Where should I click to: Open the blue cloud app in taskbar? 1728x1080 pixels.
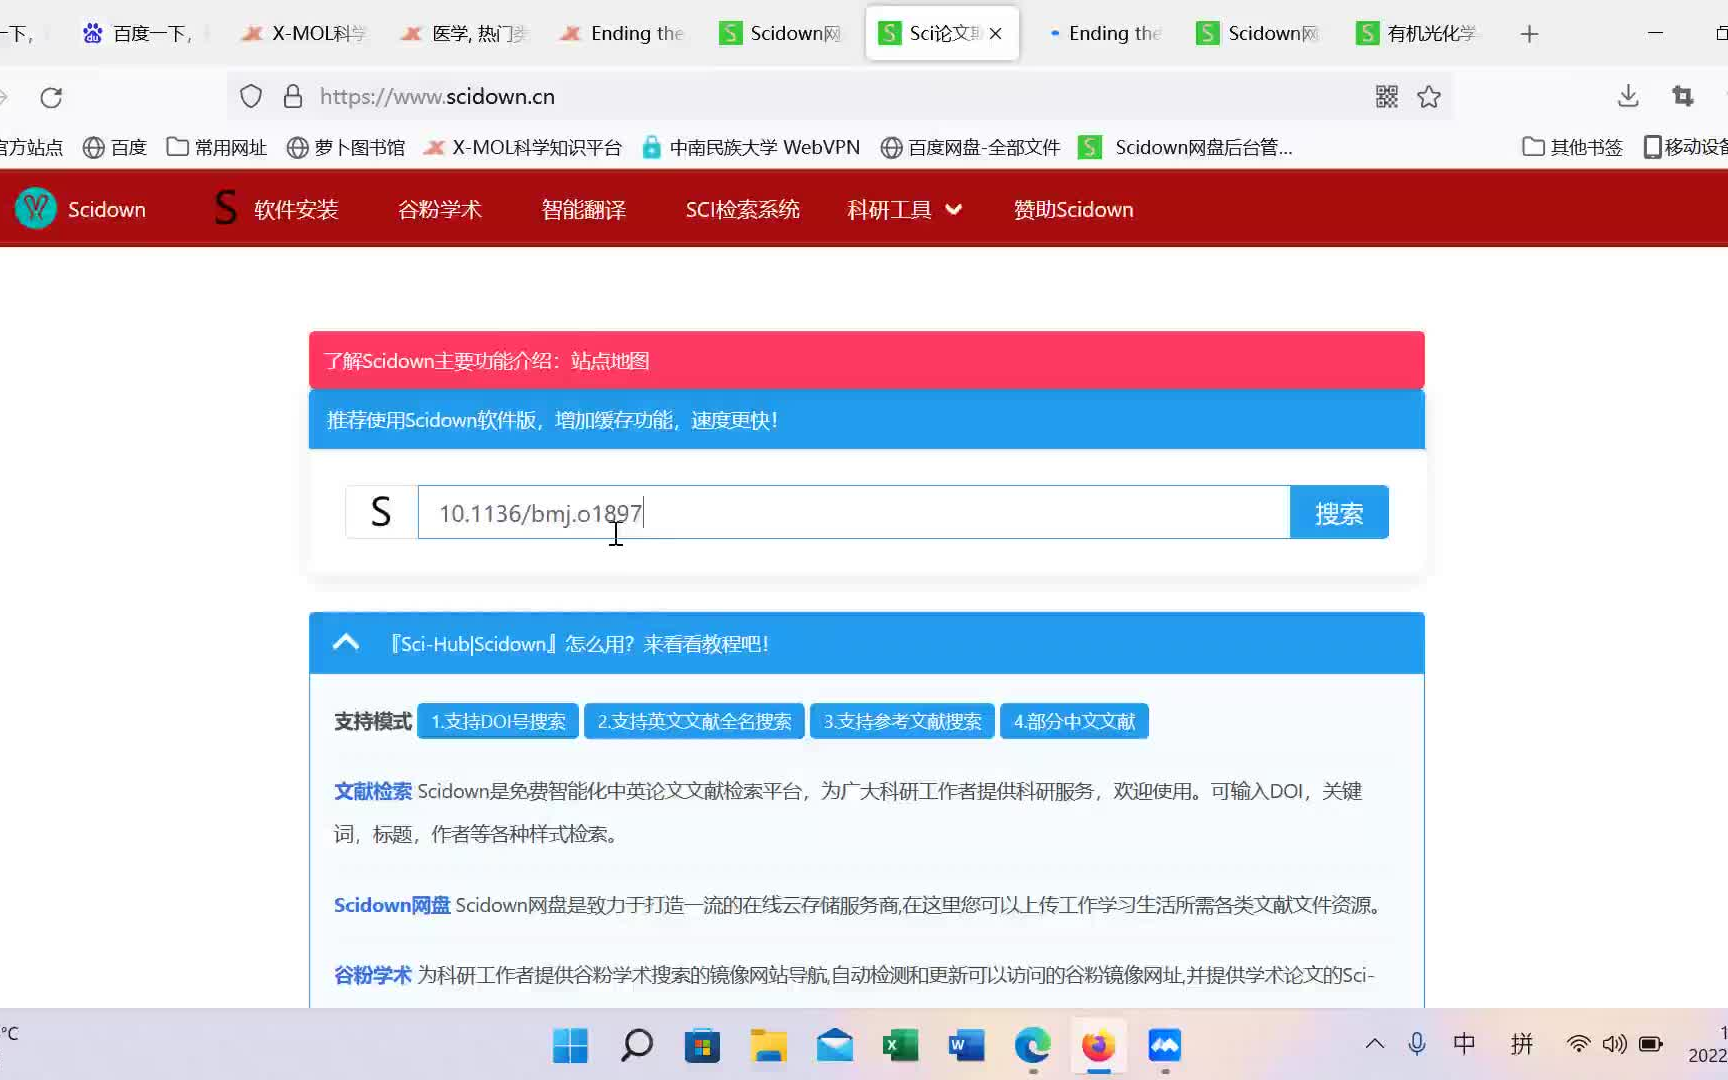point(1164,1046)
